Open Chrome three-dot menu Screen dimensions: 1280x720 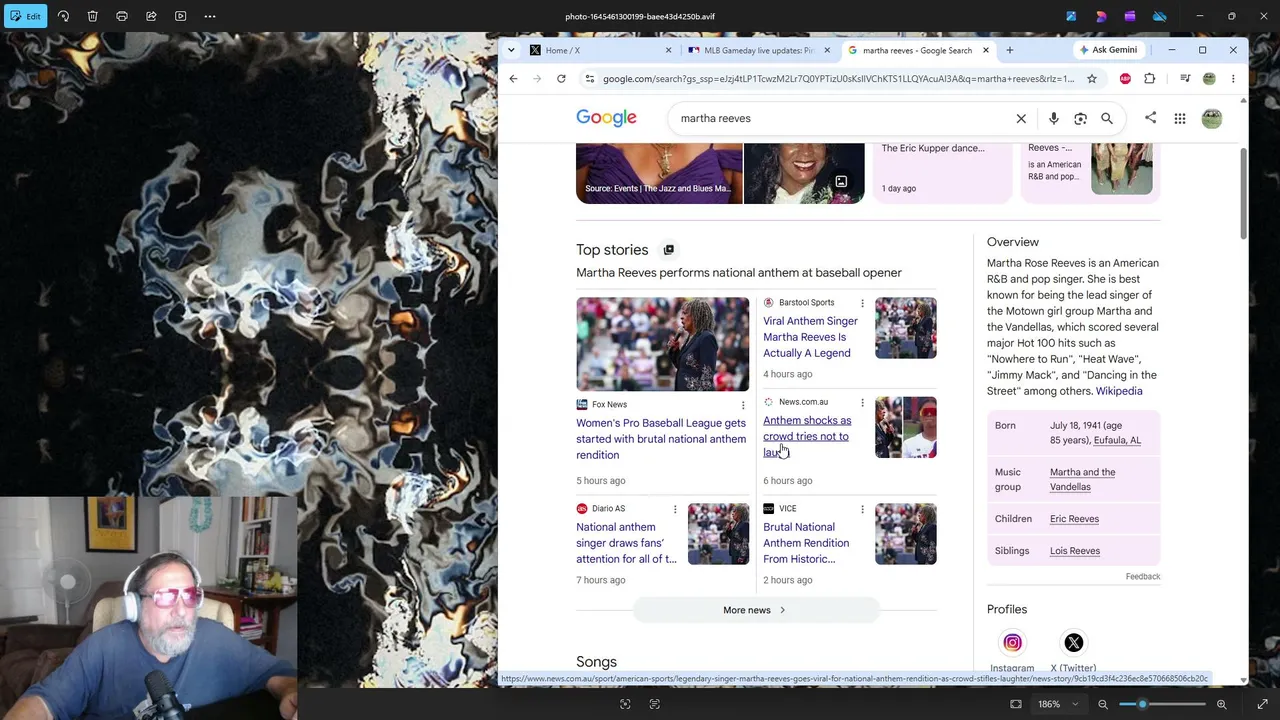click(x=1233, y=79)
